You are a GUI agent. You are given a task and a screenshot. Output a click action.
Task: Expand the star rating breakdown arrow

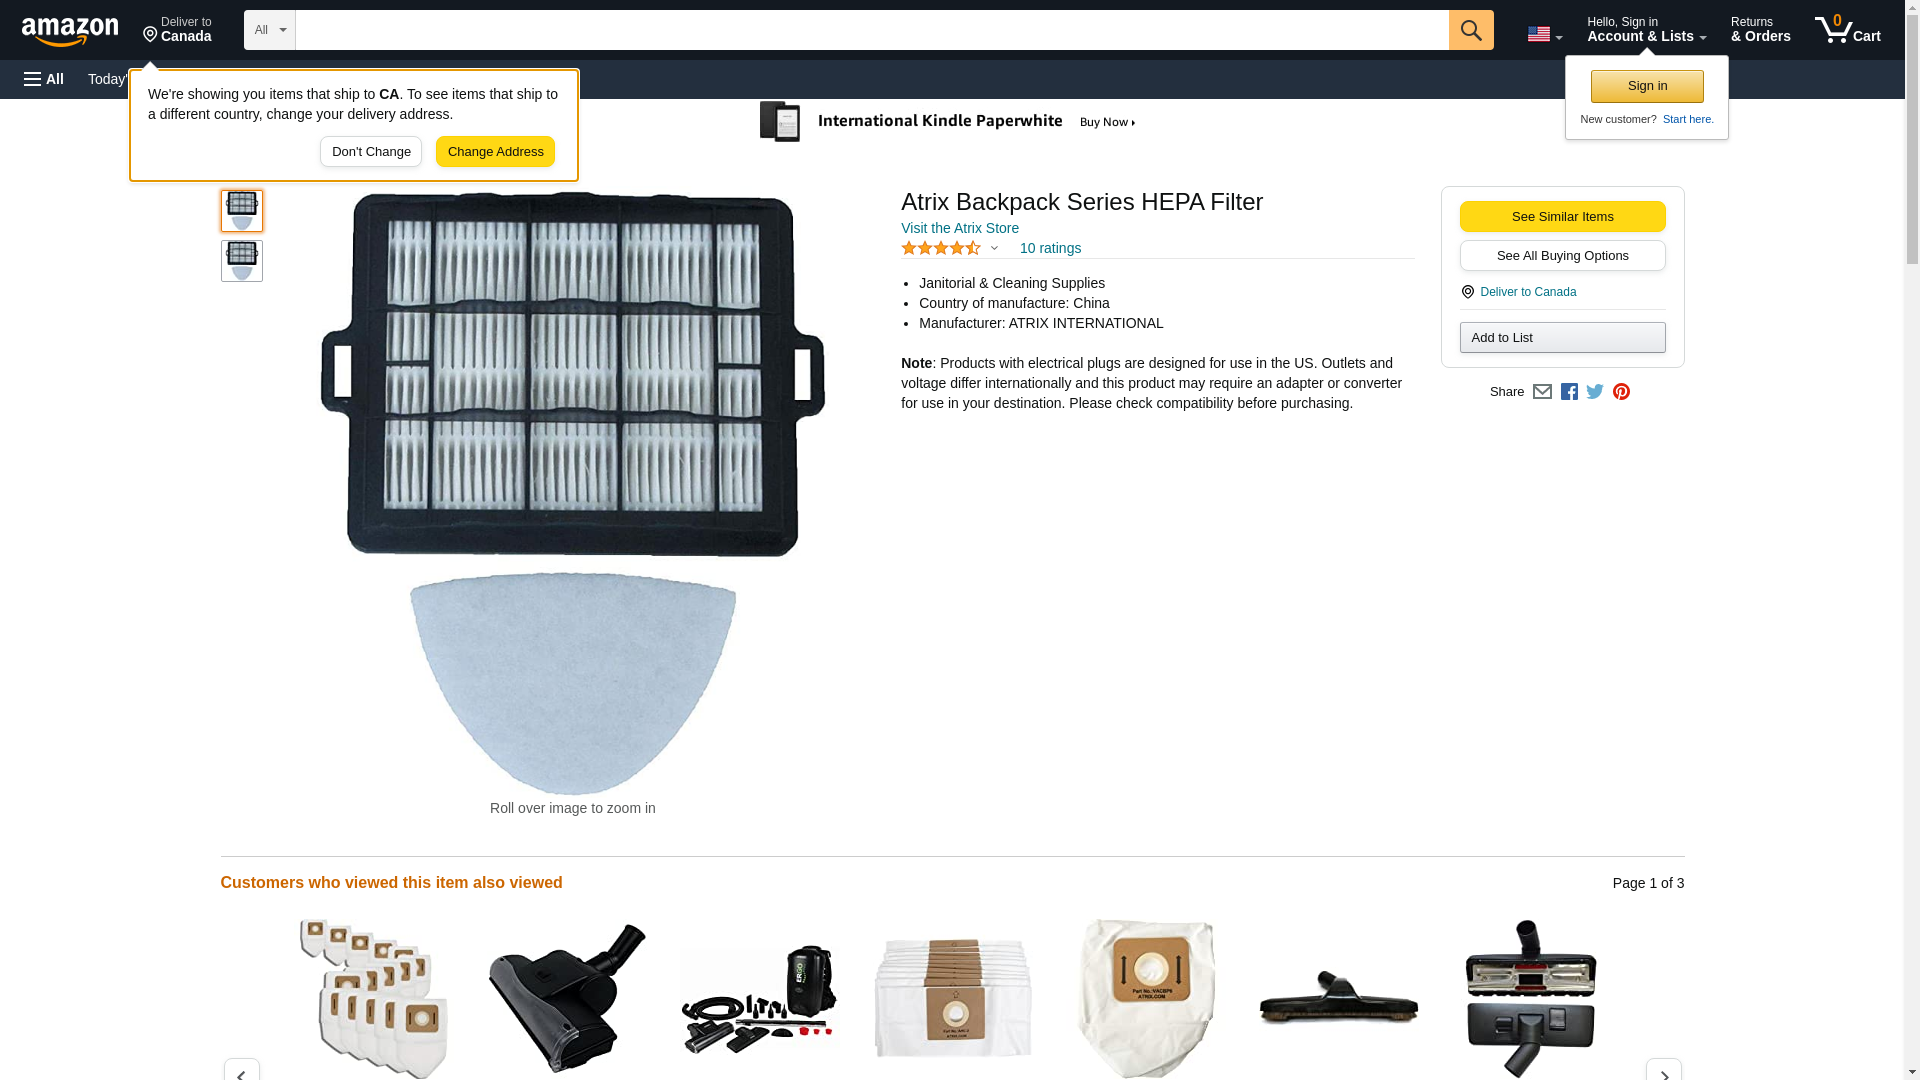(994, 248)
